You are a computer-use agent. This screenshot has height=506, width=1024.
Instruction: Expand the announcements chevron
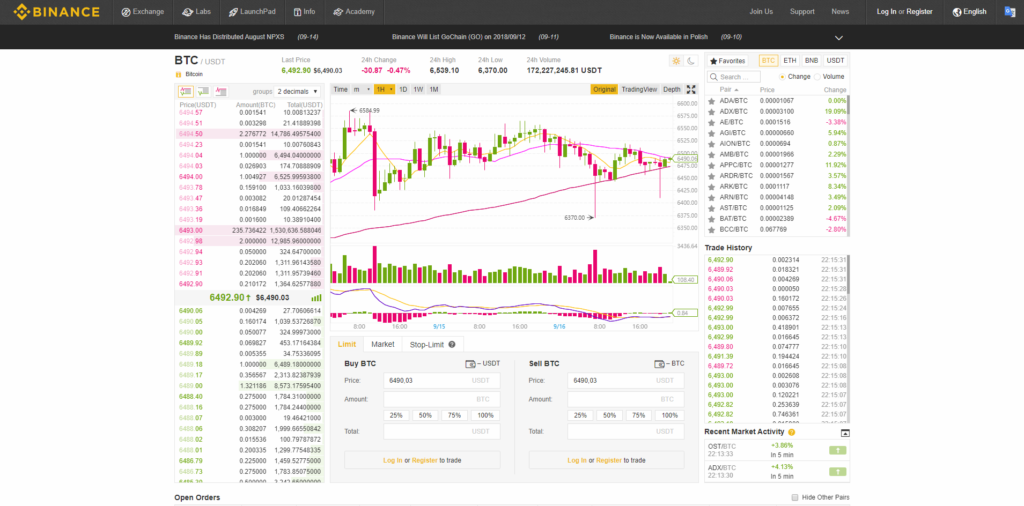coord(839,38)
